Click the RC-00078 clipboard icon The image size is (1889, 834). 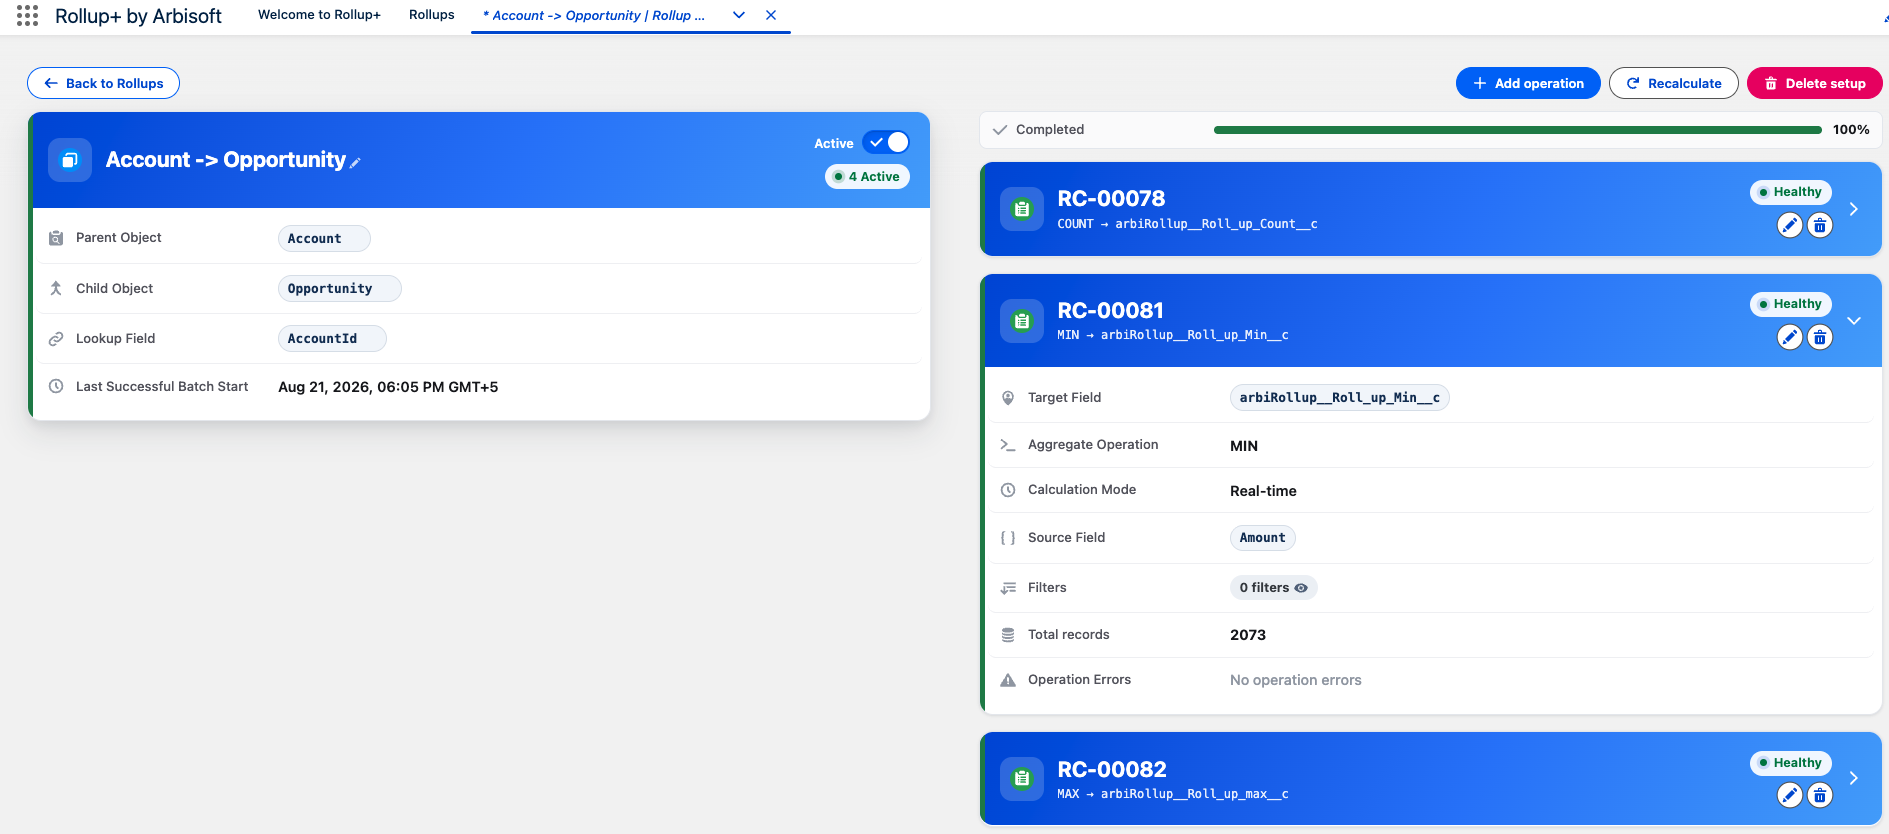(1022, 209)
